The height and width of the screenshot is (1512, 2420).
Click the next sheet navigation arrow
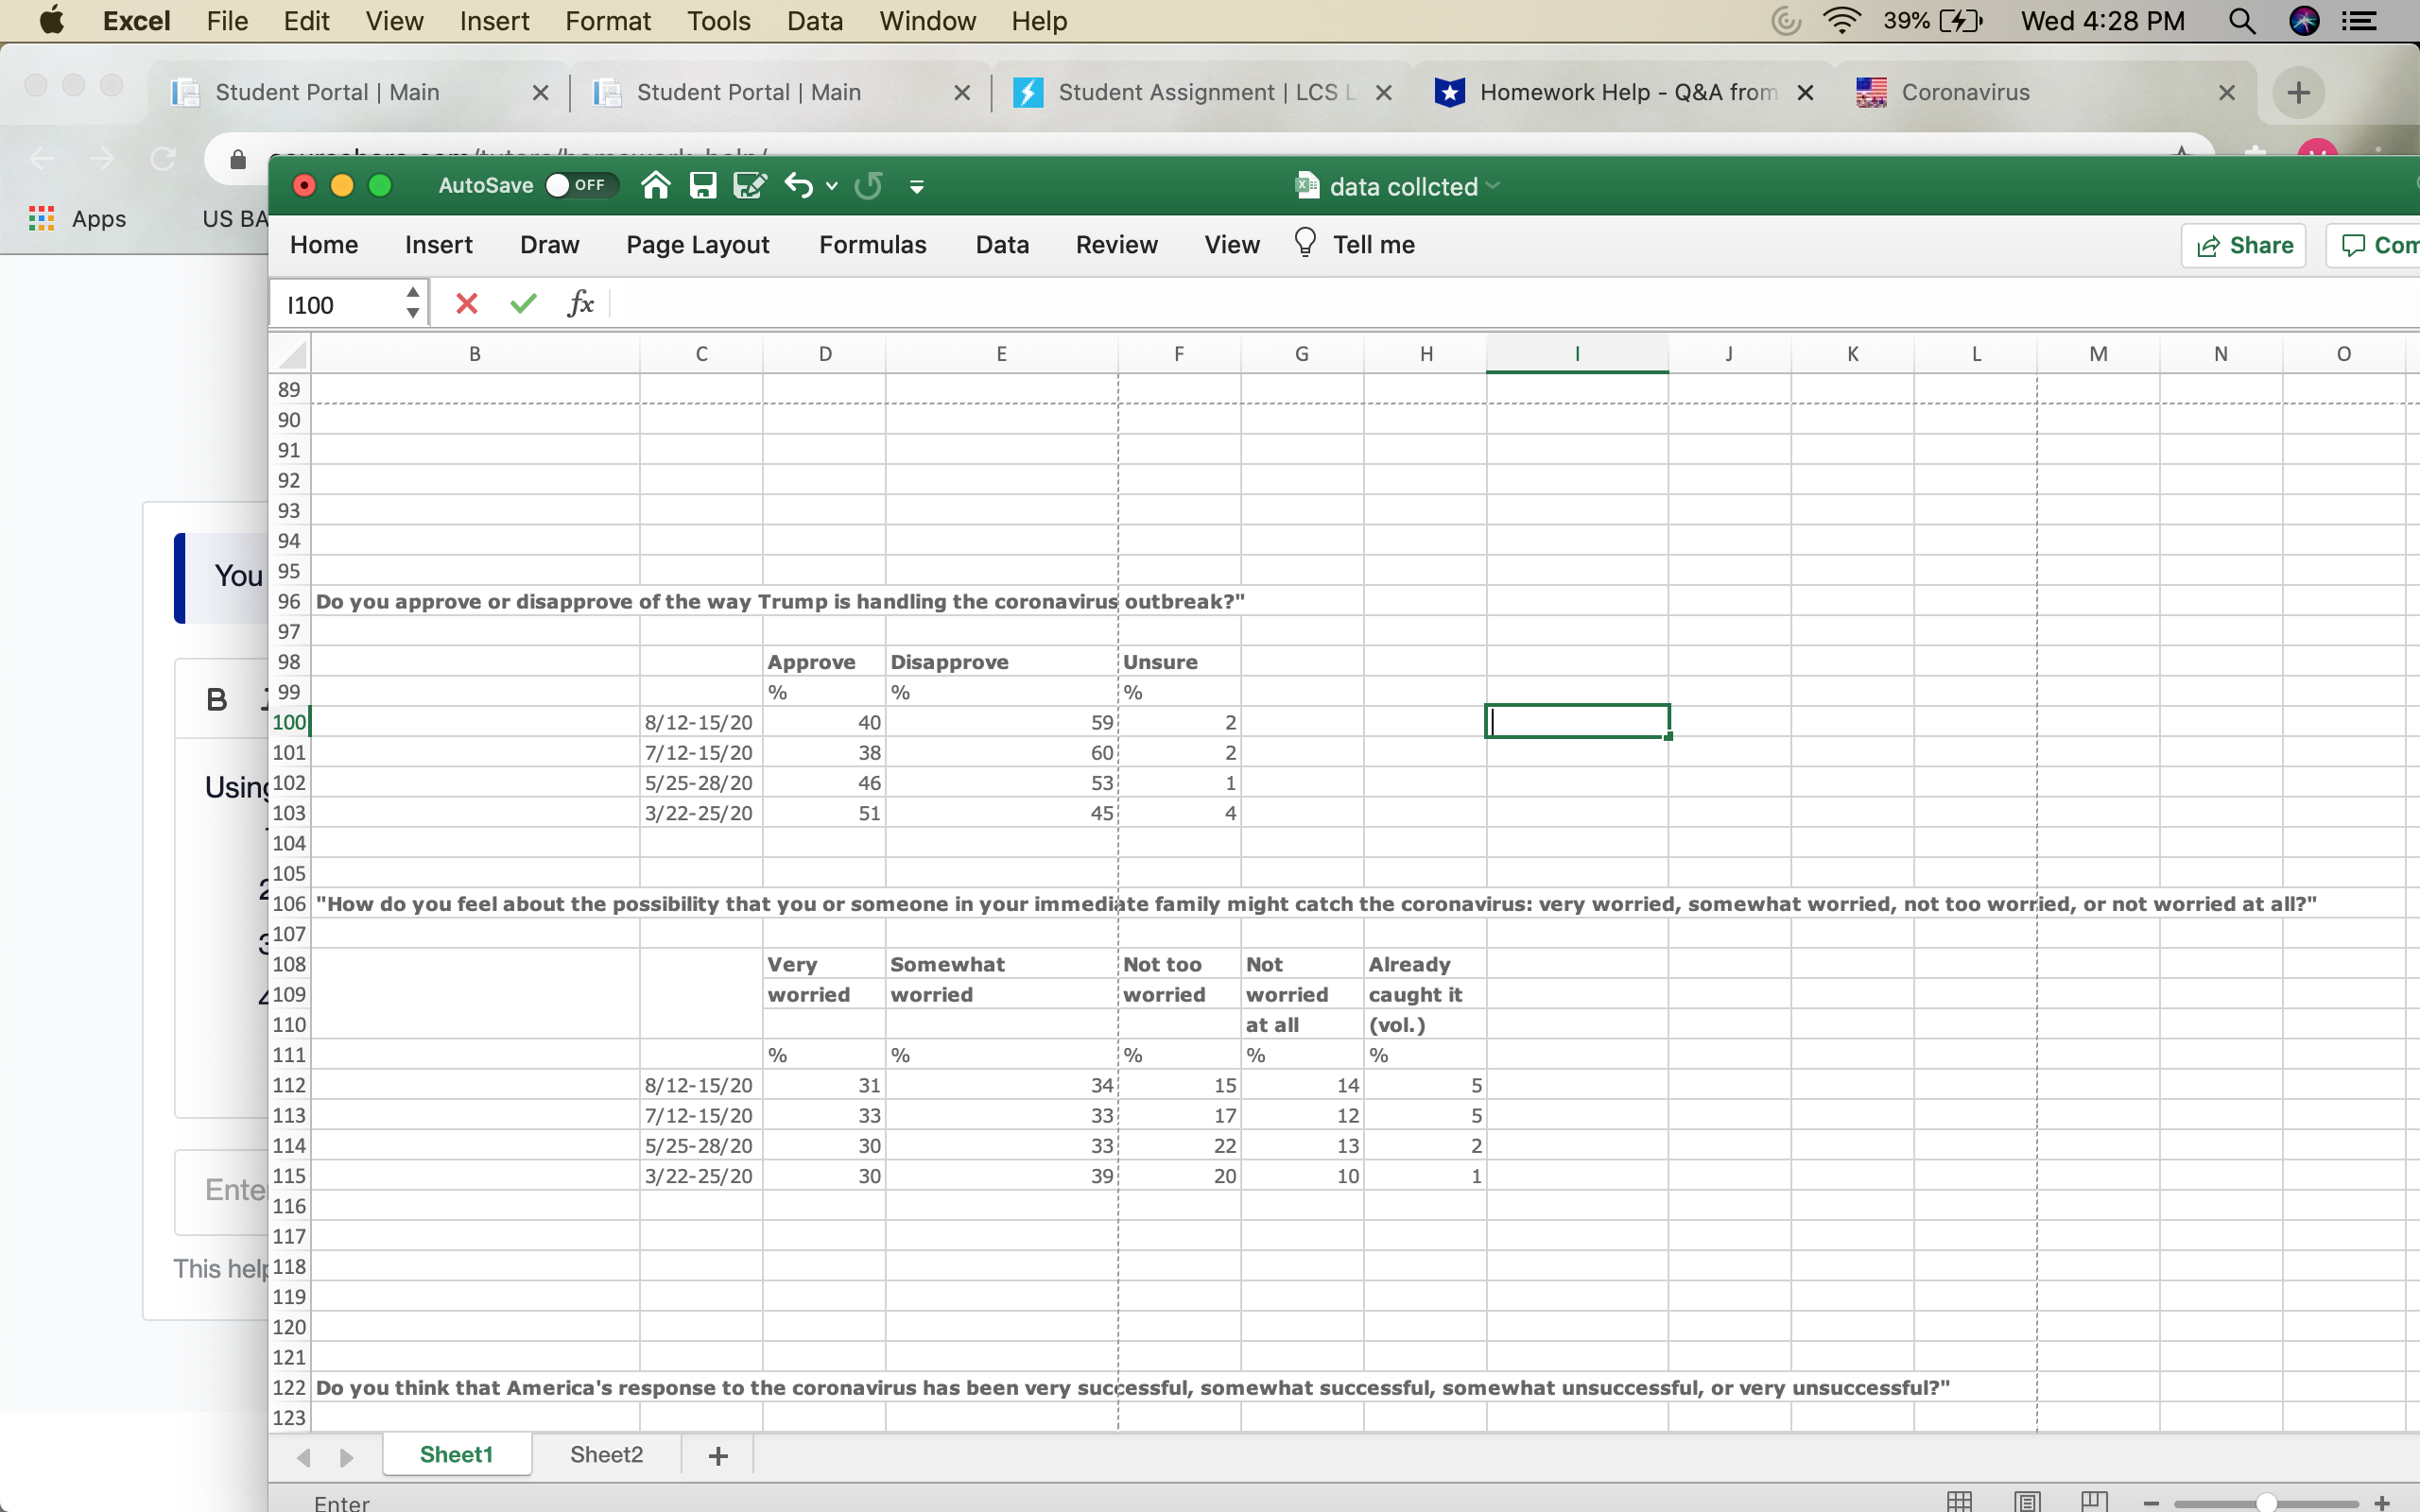tap(346, 1457)
